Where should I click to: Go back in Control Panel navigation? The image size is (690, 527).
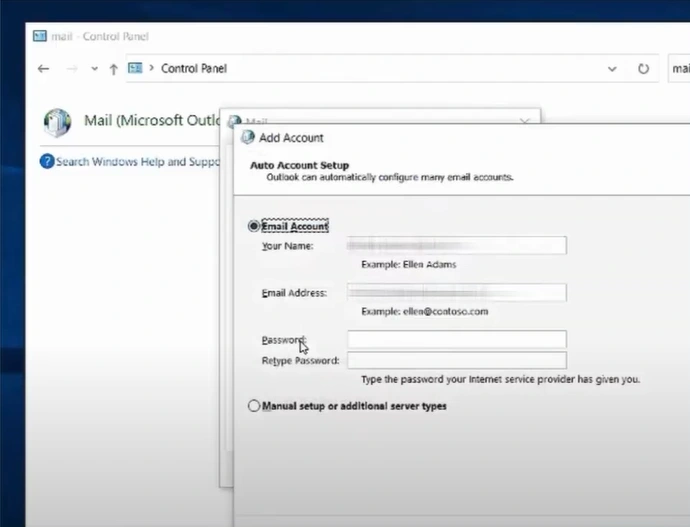tap(43, 69)
